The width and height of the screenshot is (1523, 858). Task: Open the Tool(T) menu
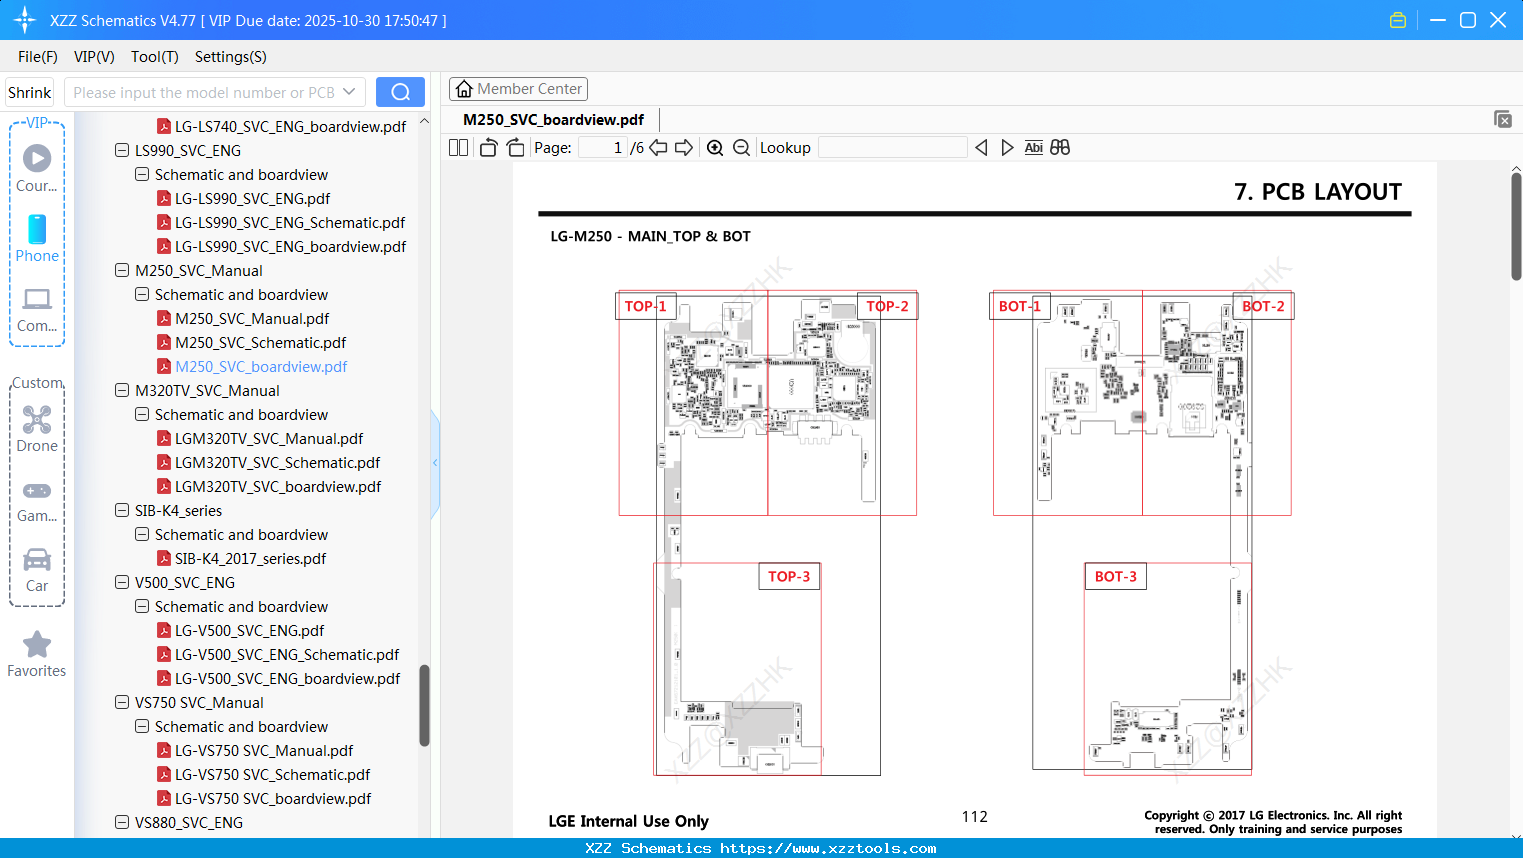click(x=154, y=57)
